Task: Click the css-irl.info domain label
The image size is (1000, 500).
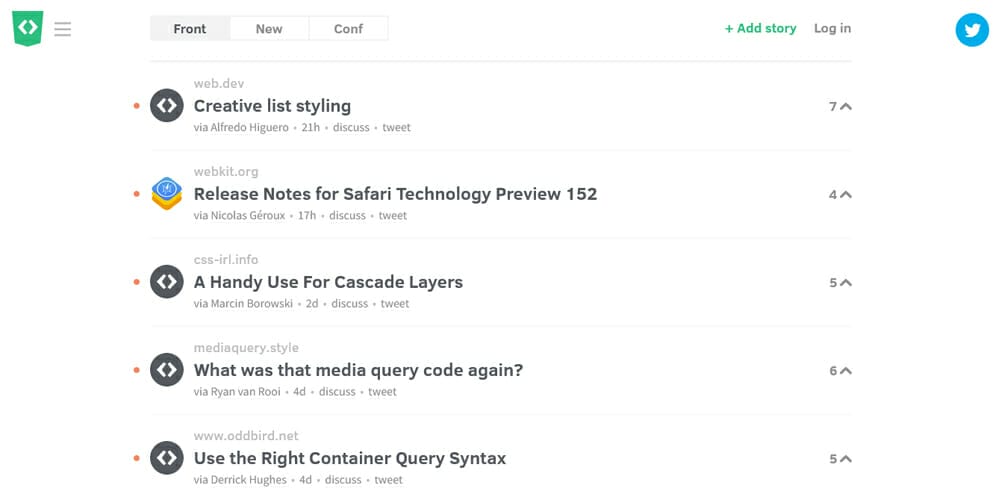Action: tap(226, 260)
